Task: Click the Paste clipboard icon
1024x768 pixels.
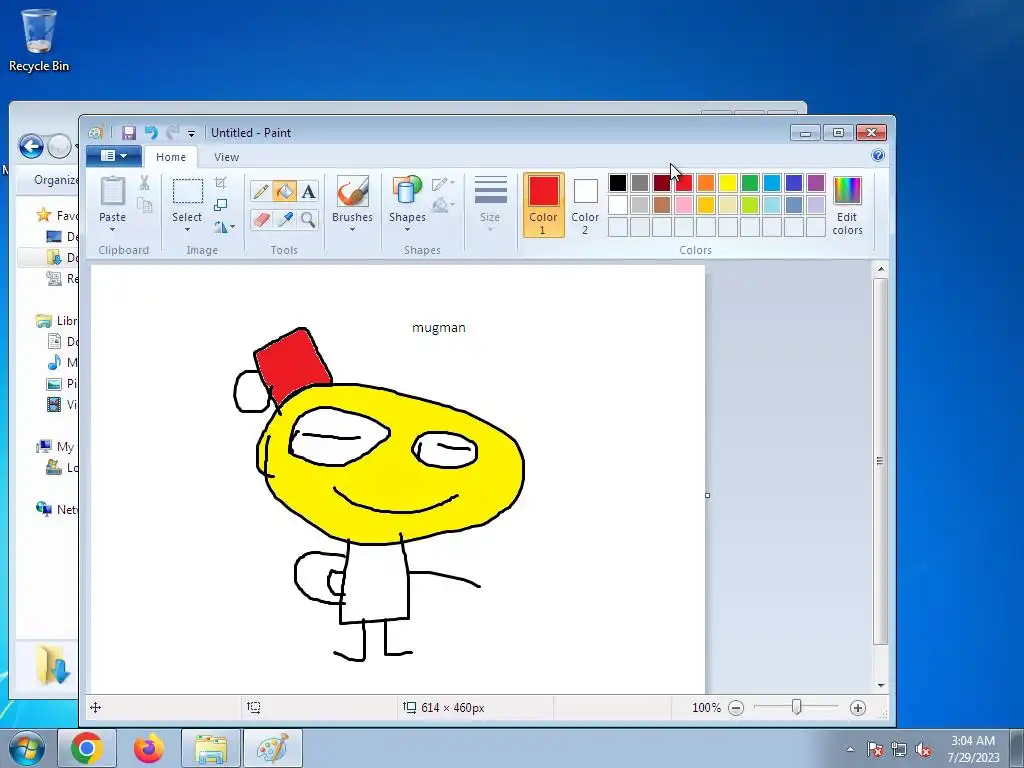Action: [112, 191]
